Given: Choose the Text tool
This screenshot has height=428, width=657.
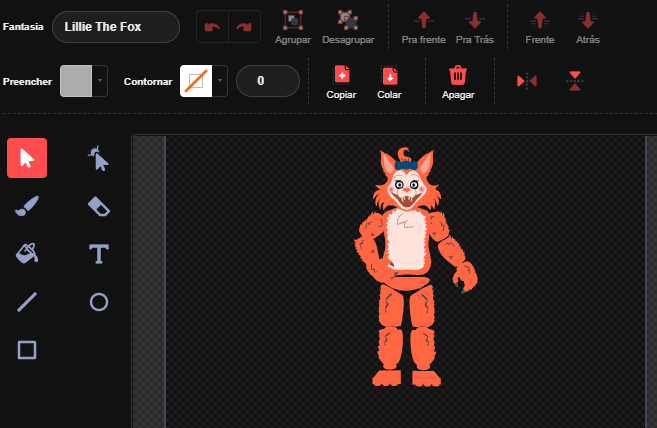Looking at the screenshot, I should click(98, 254).
